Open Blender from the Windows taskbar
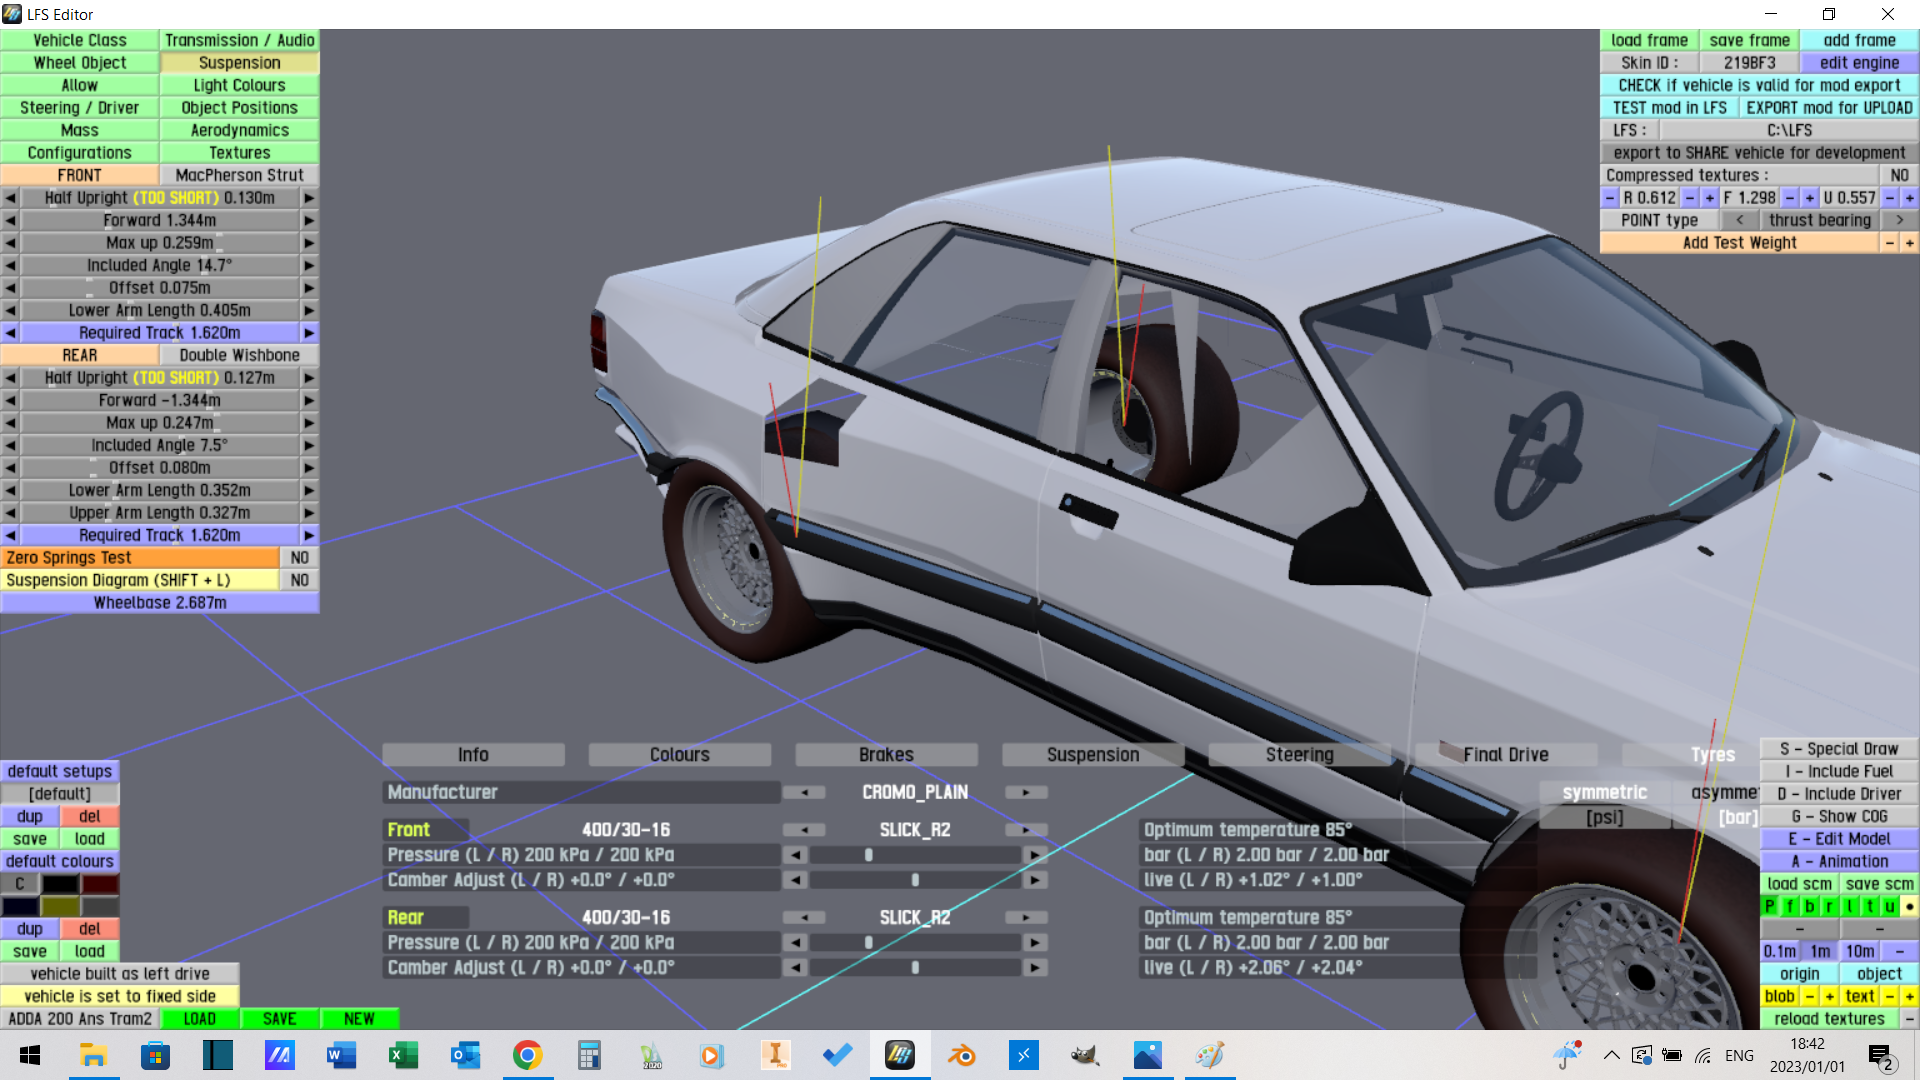The height and width of the screenshot is (1080, 1920). point(961,1055)
